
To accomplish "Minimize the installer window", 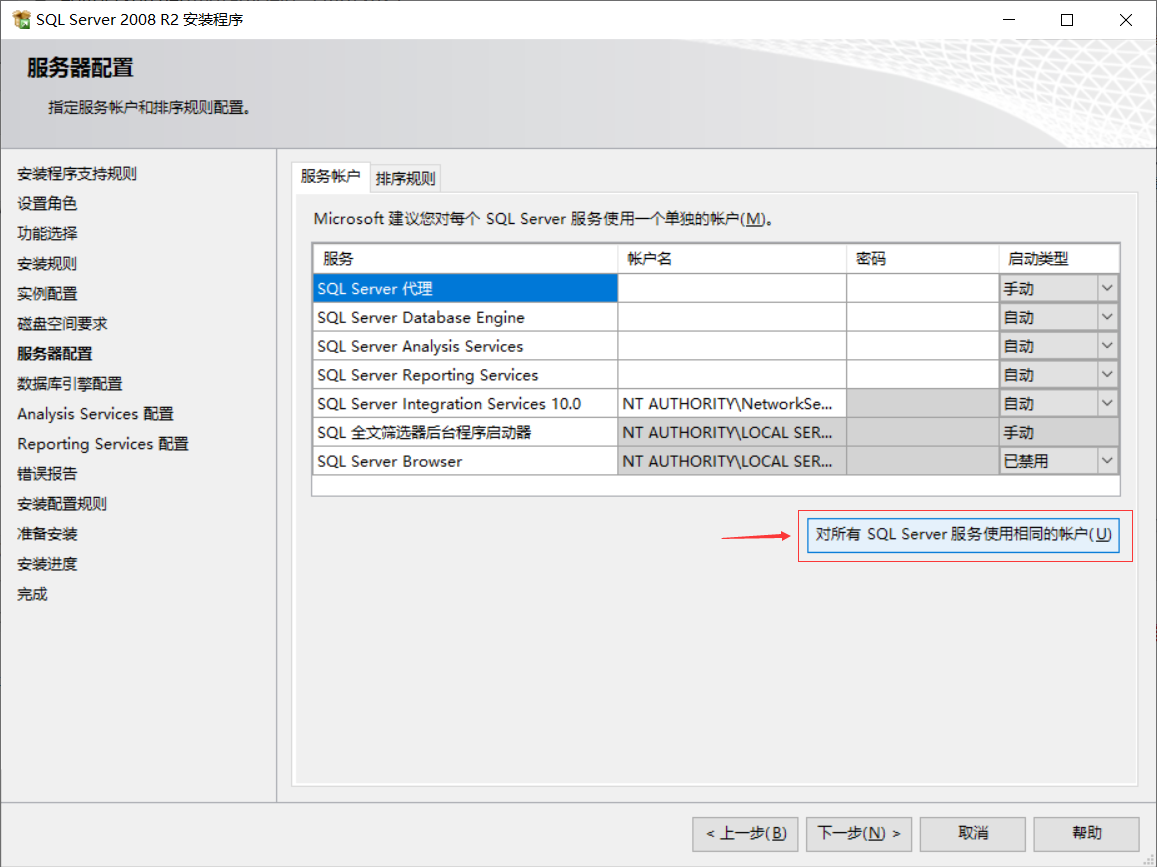I will (1009, 20).
